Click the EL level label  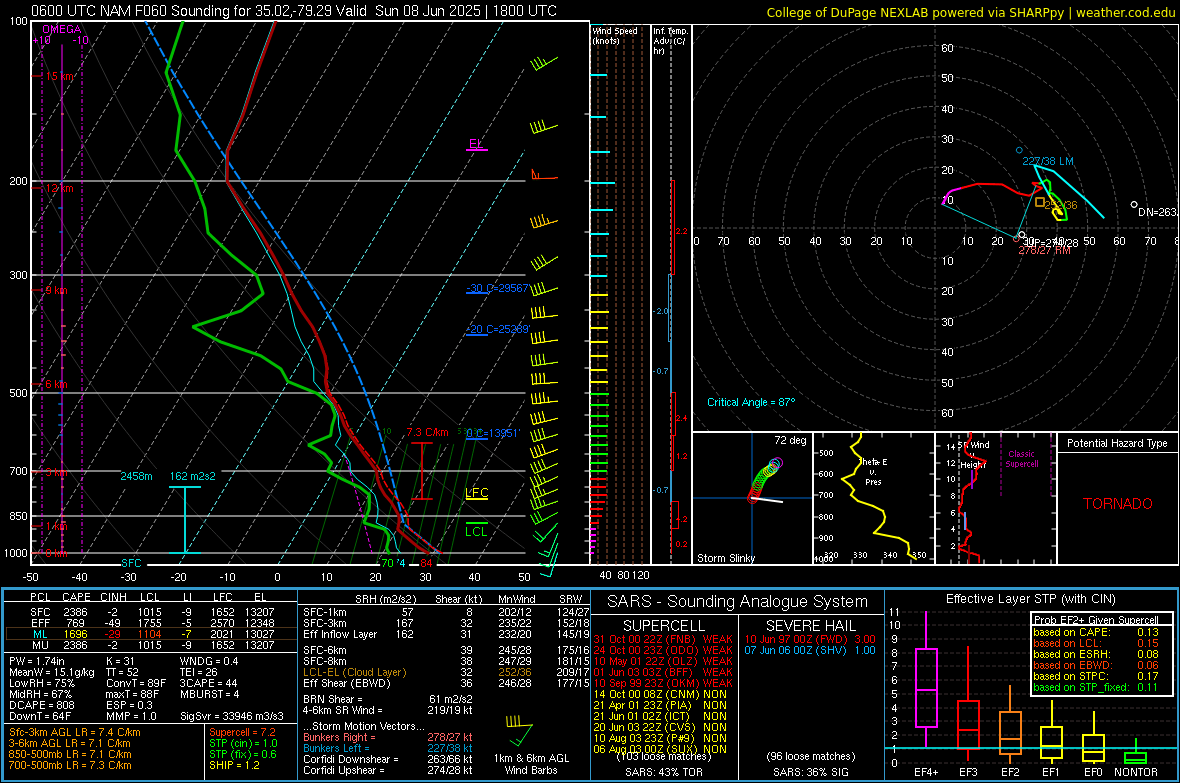(476, 143)
